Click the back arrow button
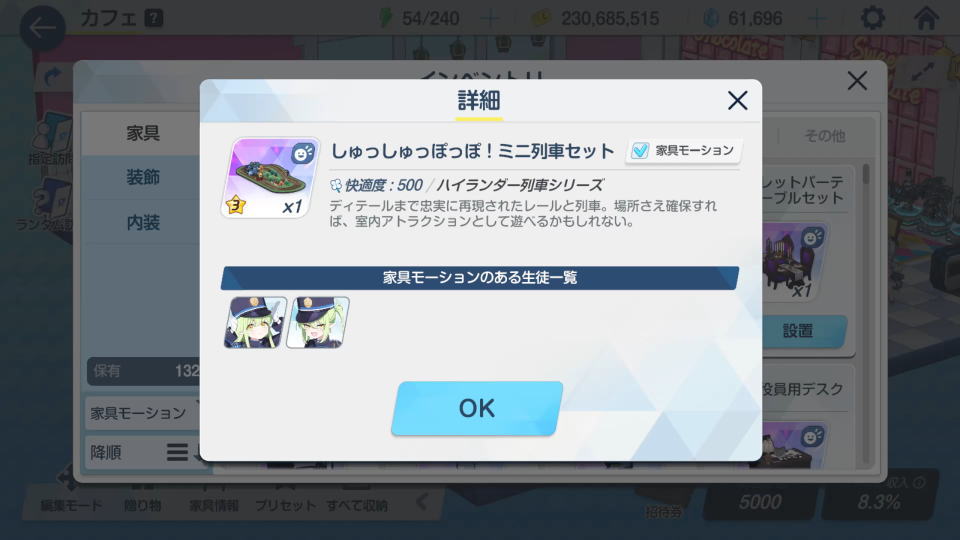The image size is (960, 540). click(x=42, y=28)
